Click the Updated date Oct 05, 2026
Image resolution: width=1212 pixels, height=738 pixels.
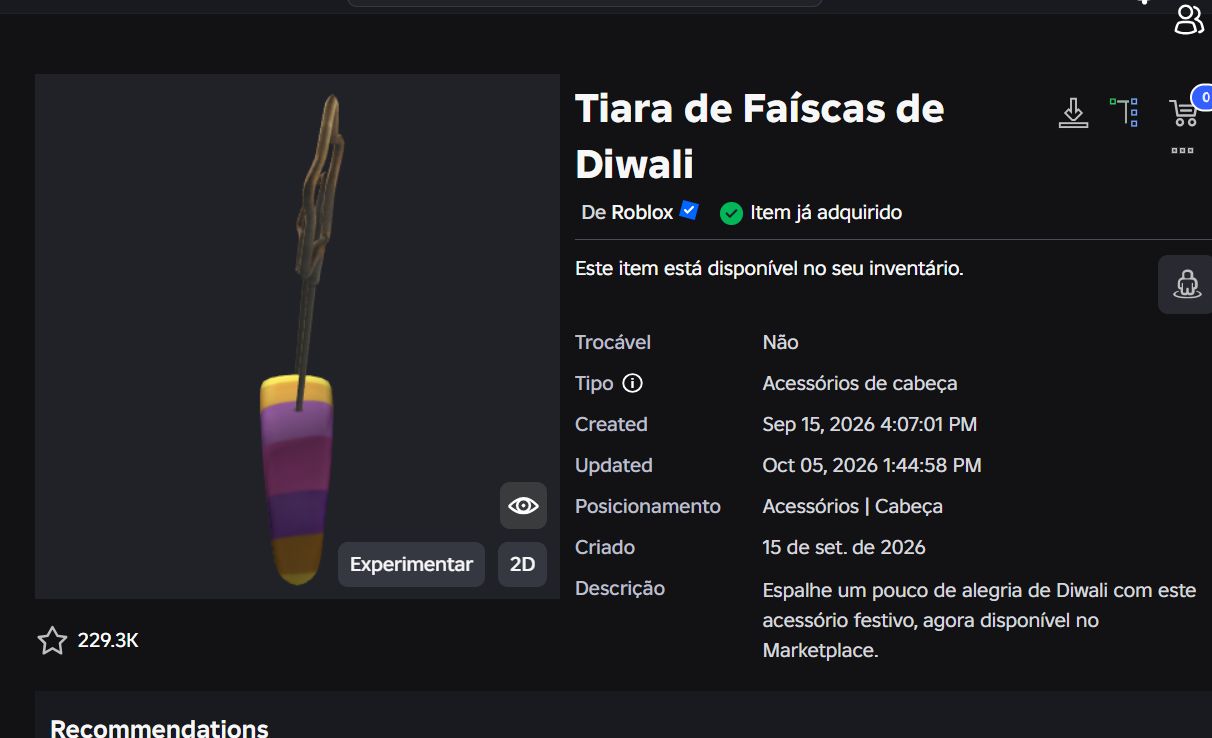pos(872,465)
